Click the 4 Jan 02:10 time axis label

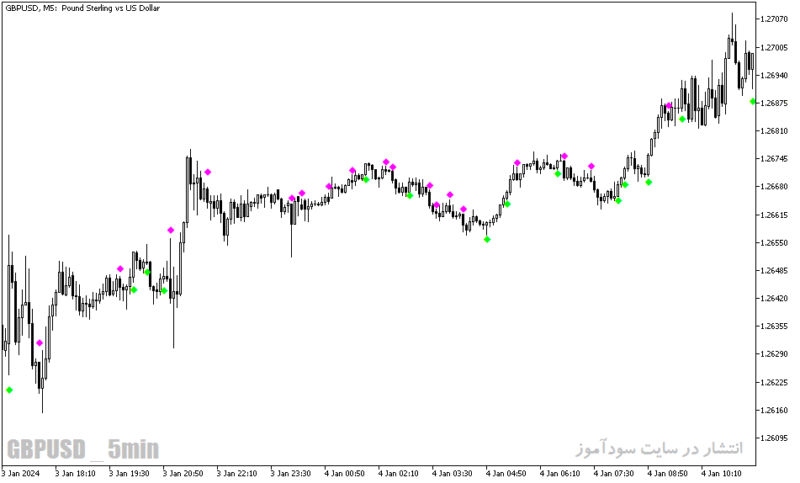(398, 474)
